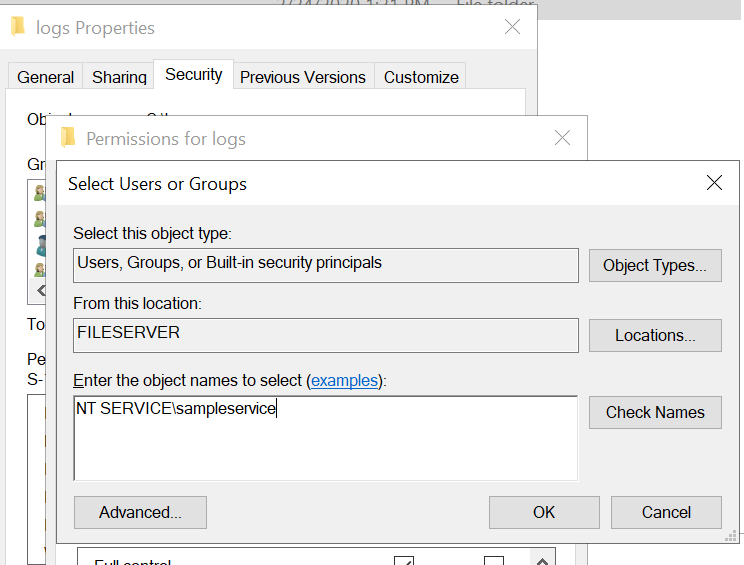The width and height of the screenshot is (744, 565).
Task: Open the Object Types dialog
Action: (x=655, y=266)
